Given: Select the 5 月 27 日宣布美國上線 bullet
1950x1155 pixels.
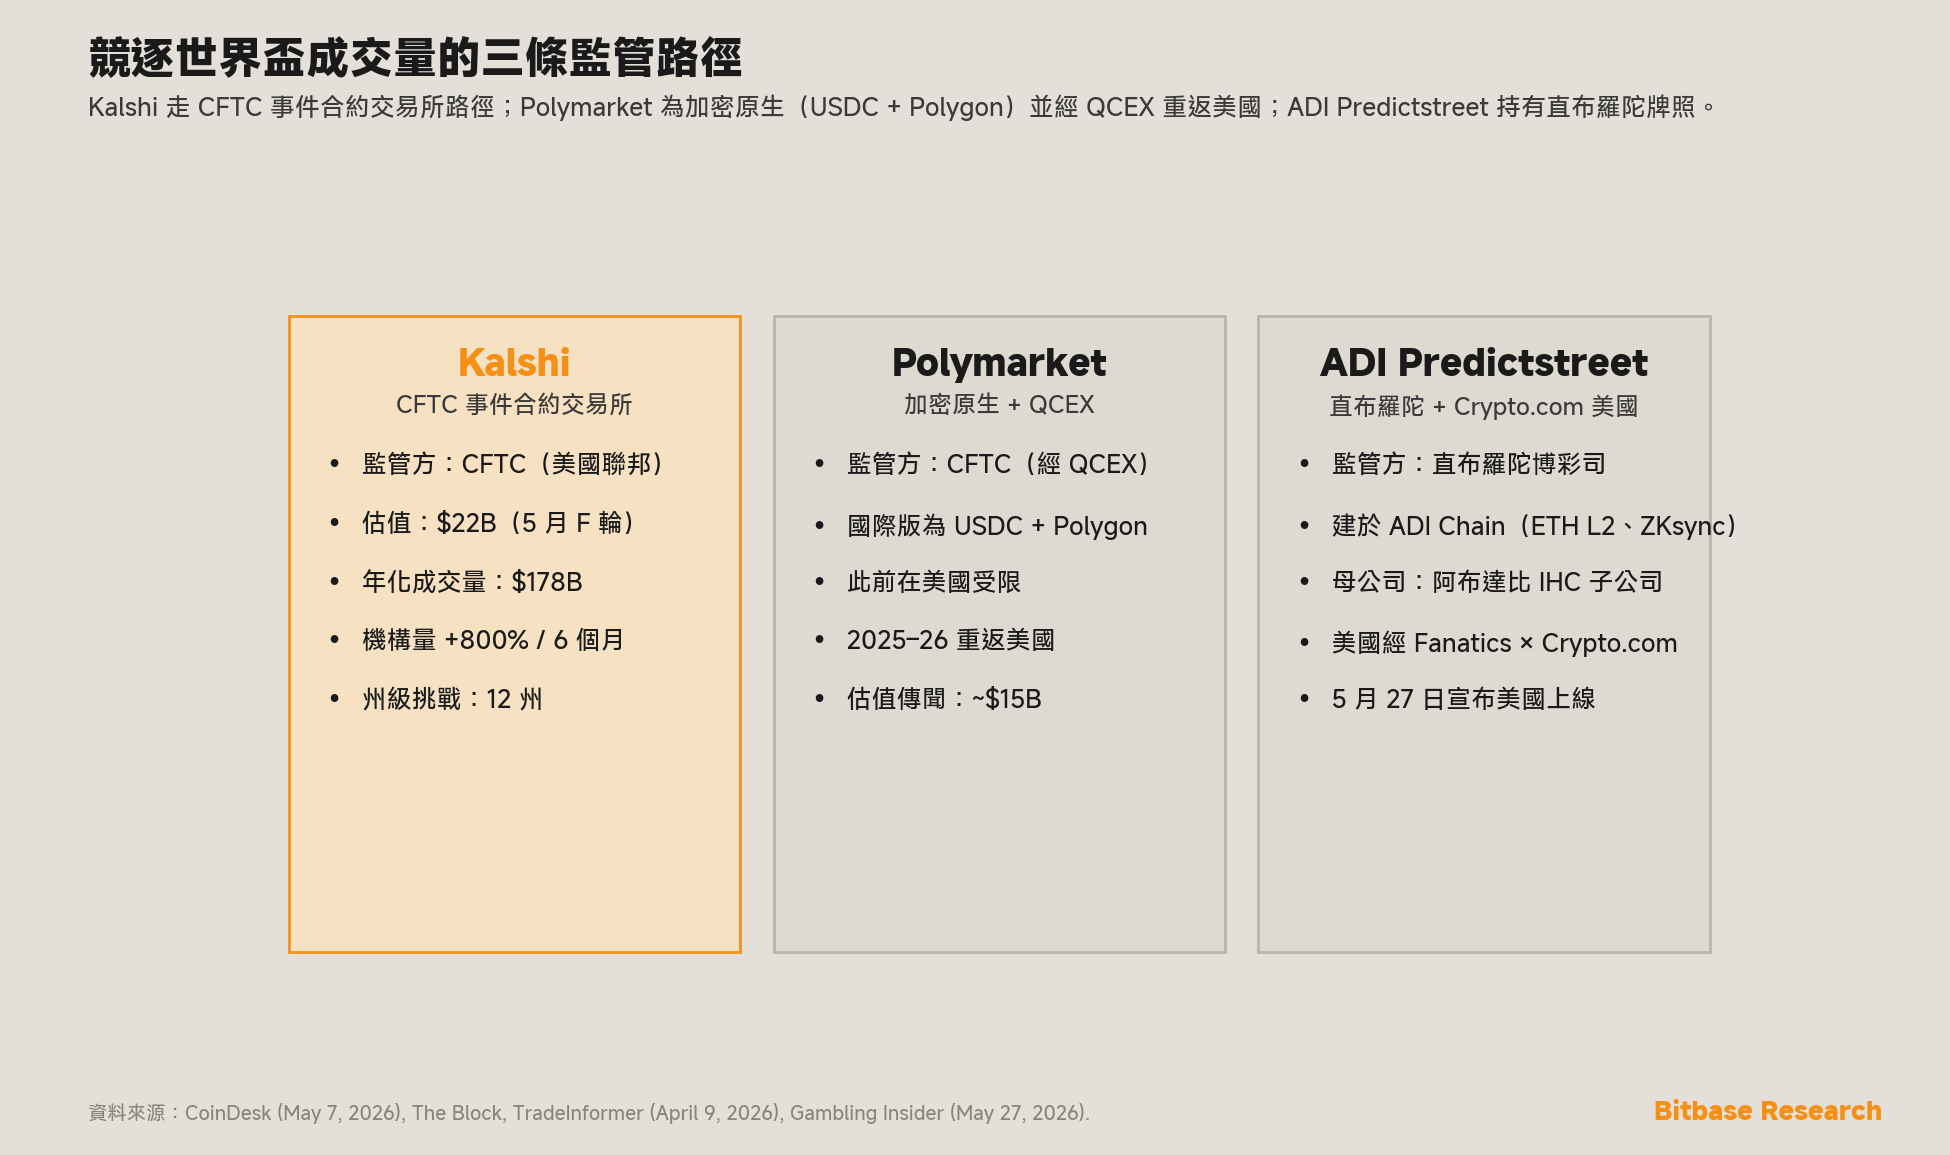Looking at the screenshot, I should pos(1464,699).
